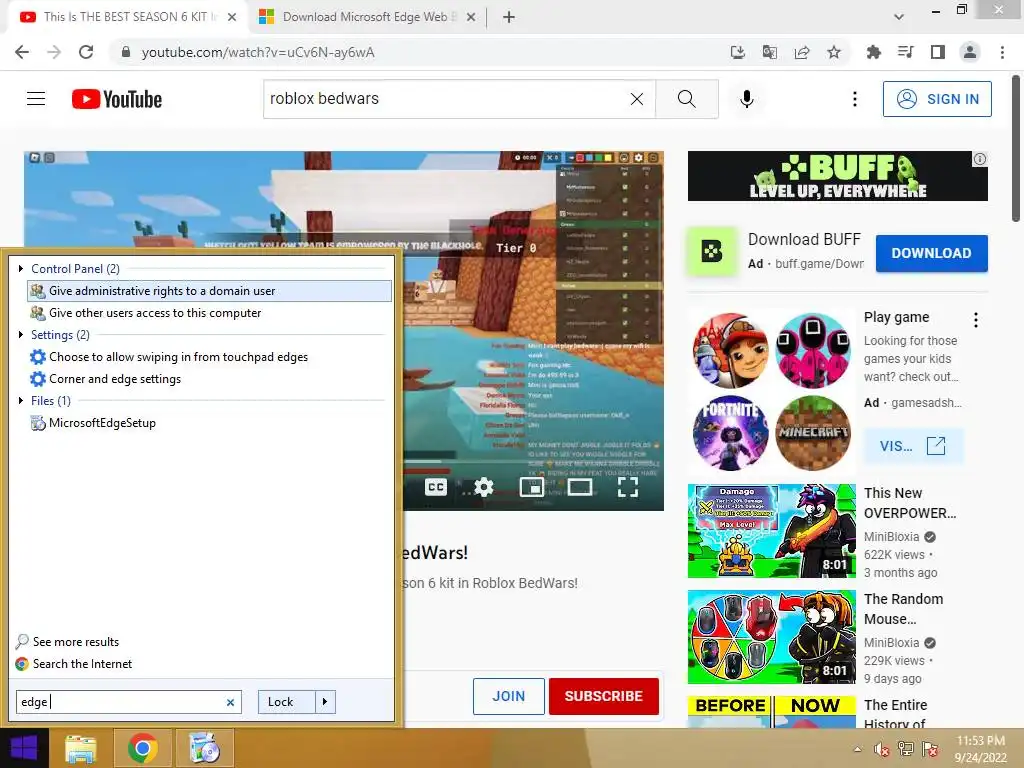Image resolution: width=1024 pixels, height=768 pixels.
Task: Open the taskbar clock showing 11:53 PM
Action: point(980,749)
